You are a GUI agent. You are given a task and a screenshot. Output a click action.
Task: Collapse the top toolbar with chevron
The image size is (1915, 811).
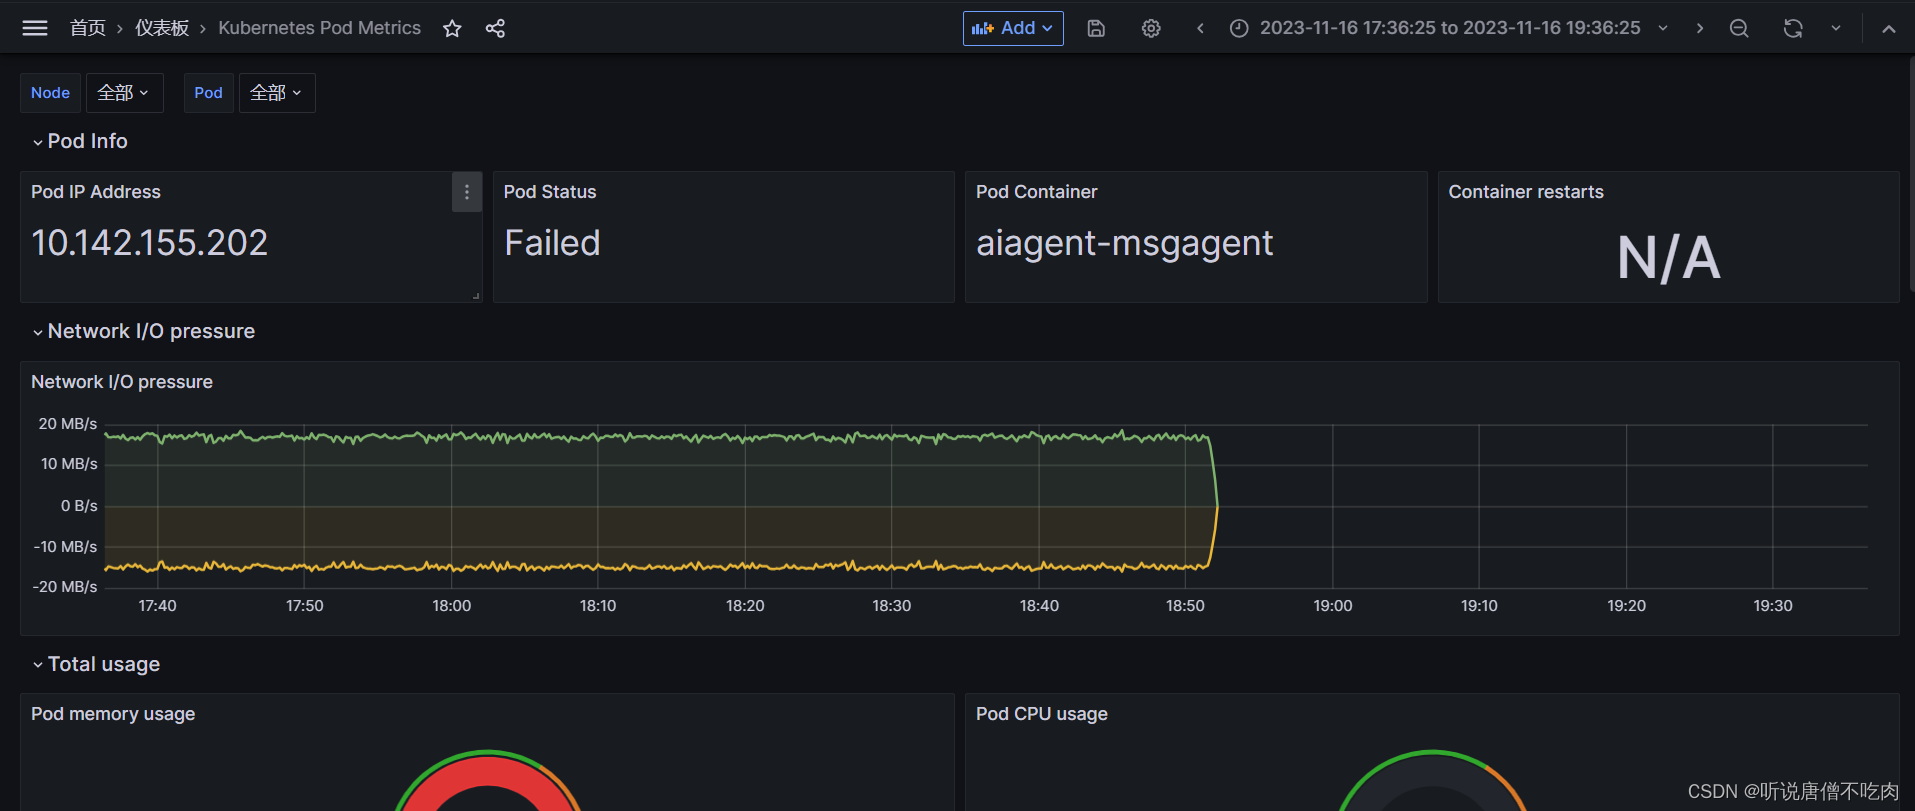(x=1888, y=29)
